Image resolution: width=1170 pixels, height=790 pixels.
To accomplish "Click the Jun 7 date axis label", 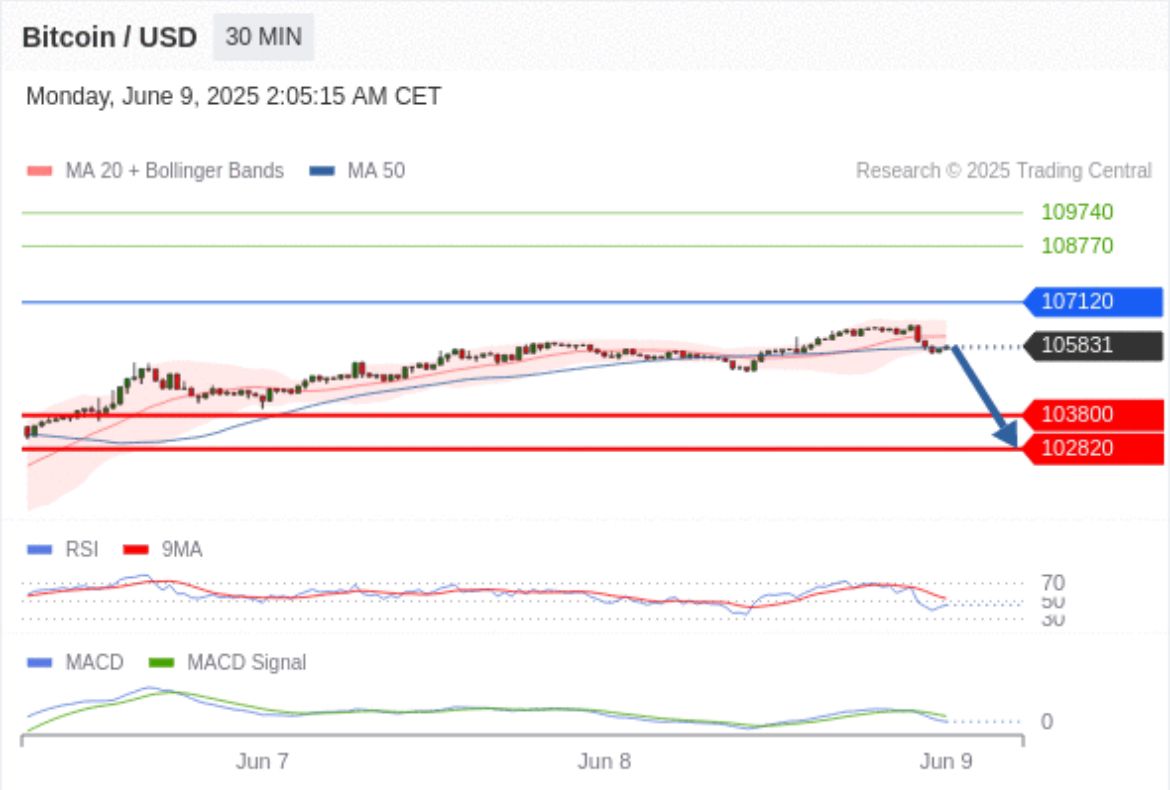I will coord(262,762).
